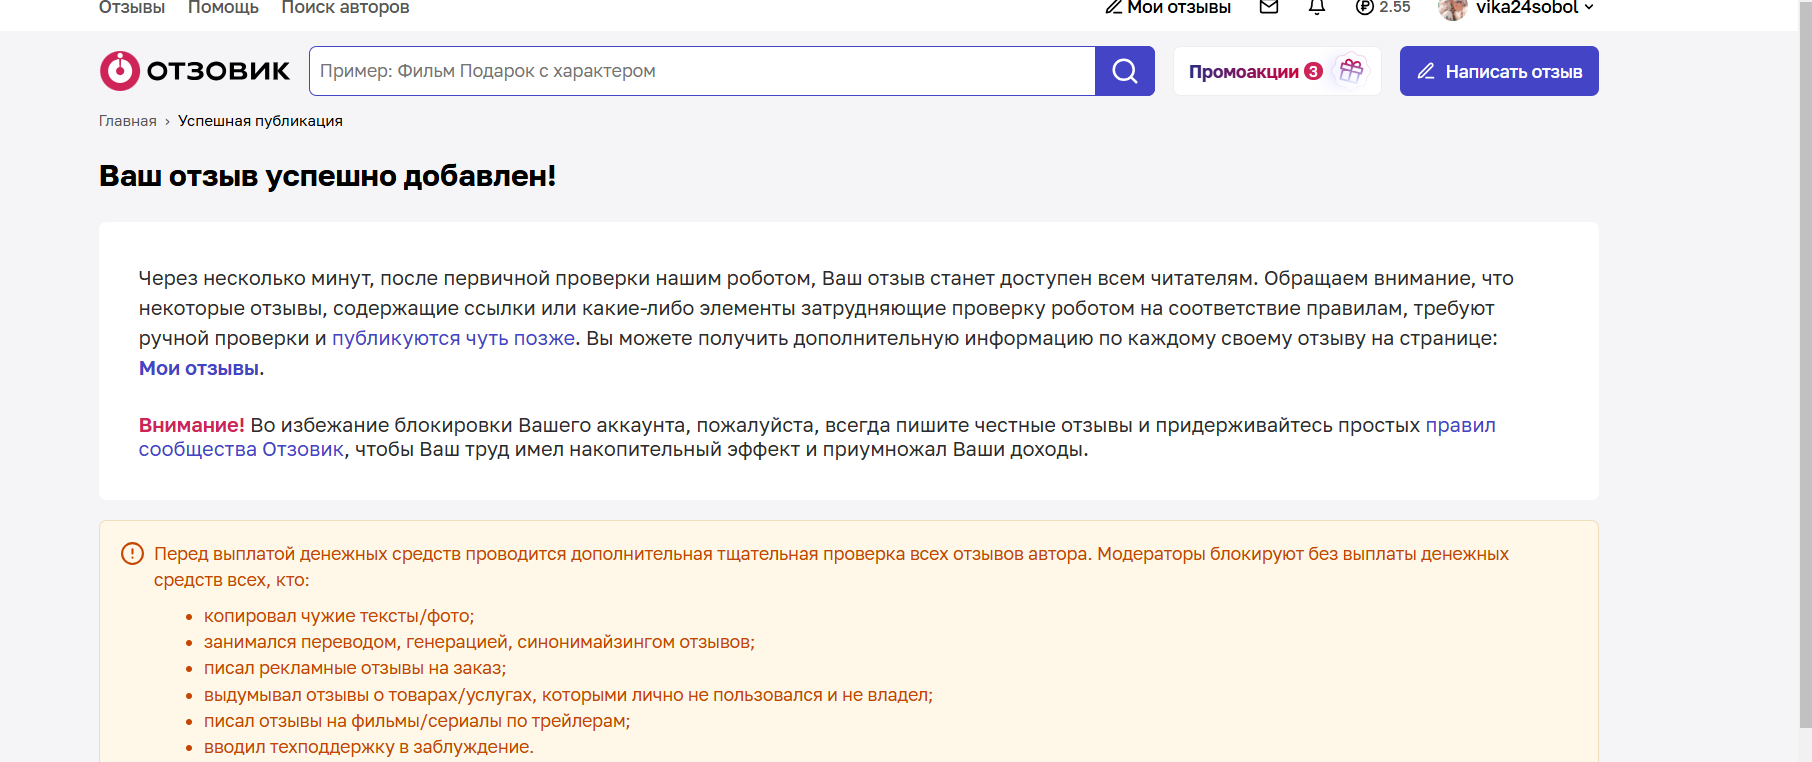Focus the search input field
The height and width of the screenshot is (762, 1812).
click(x=702, y=71)
